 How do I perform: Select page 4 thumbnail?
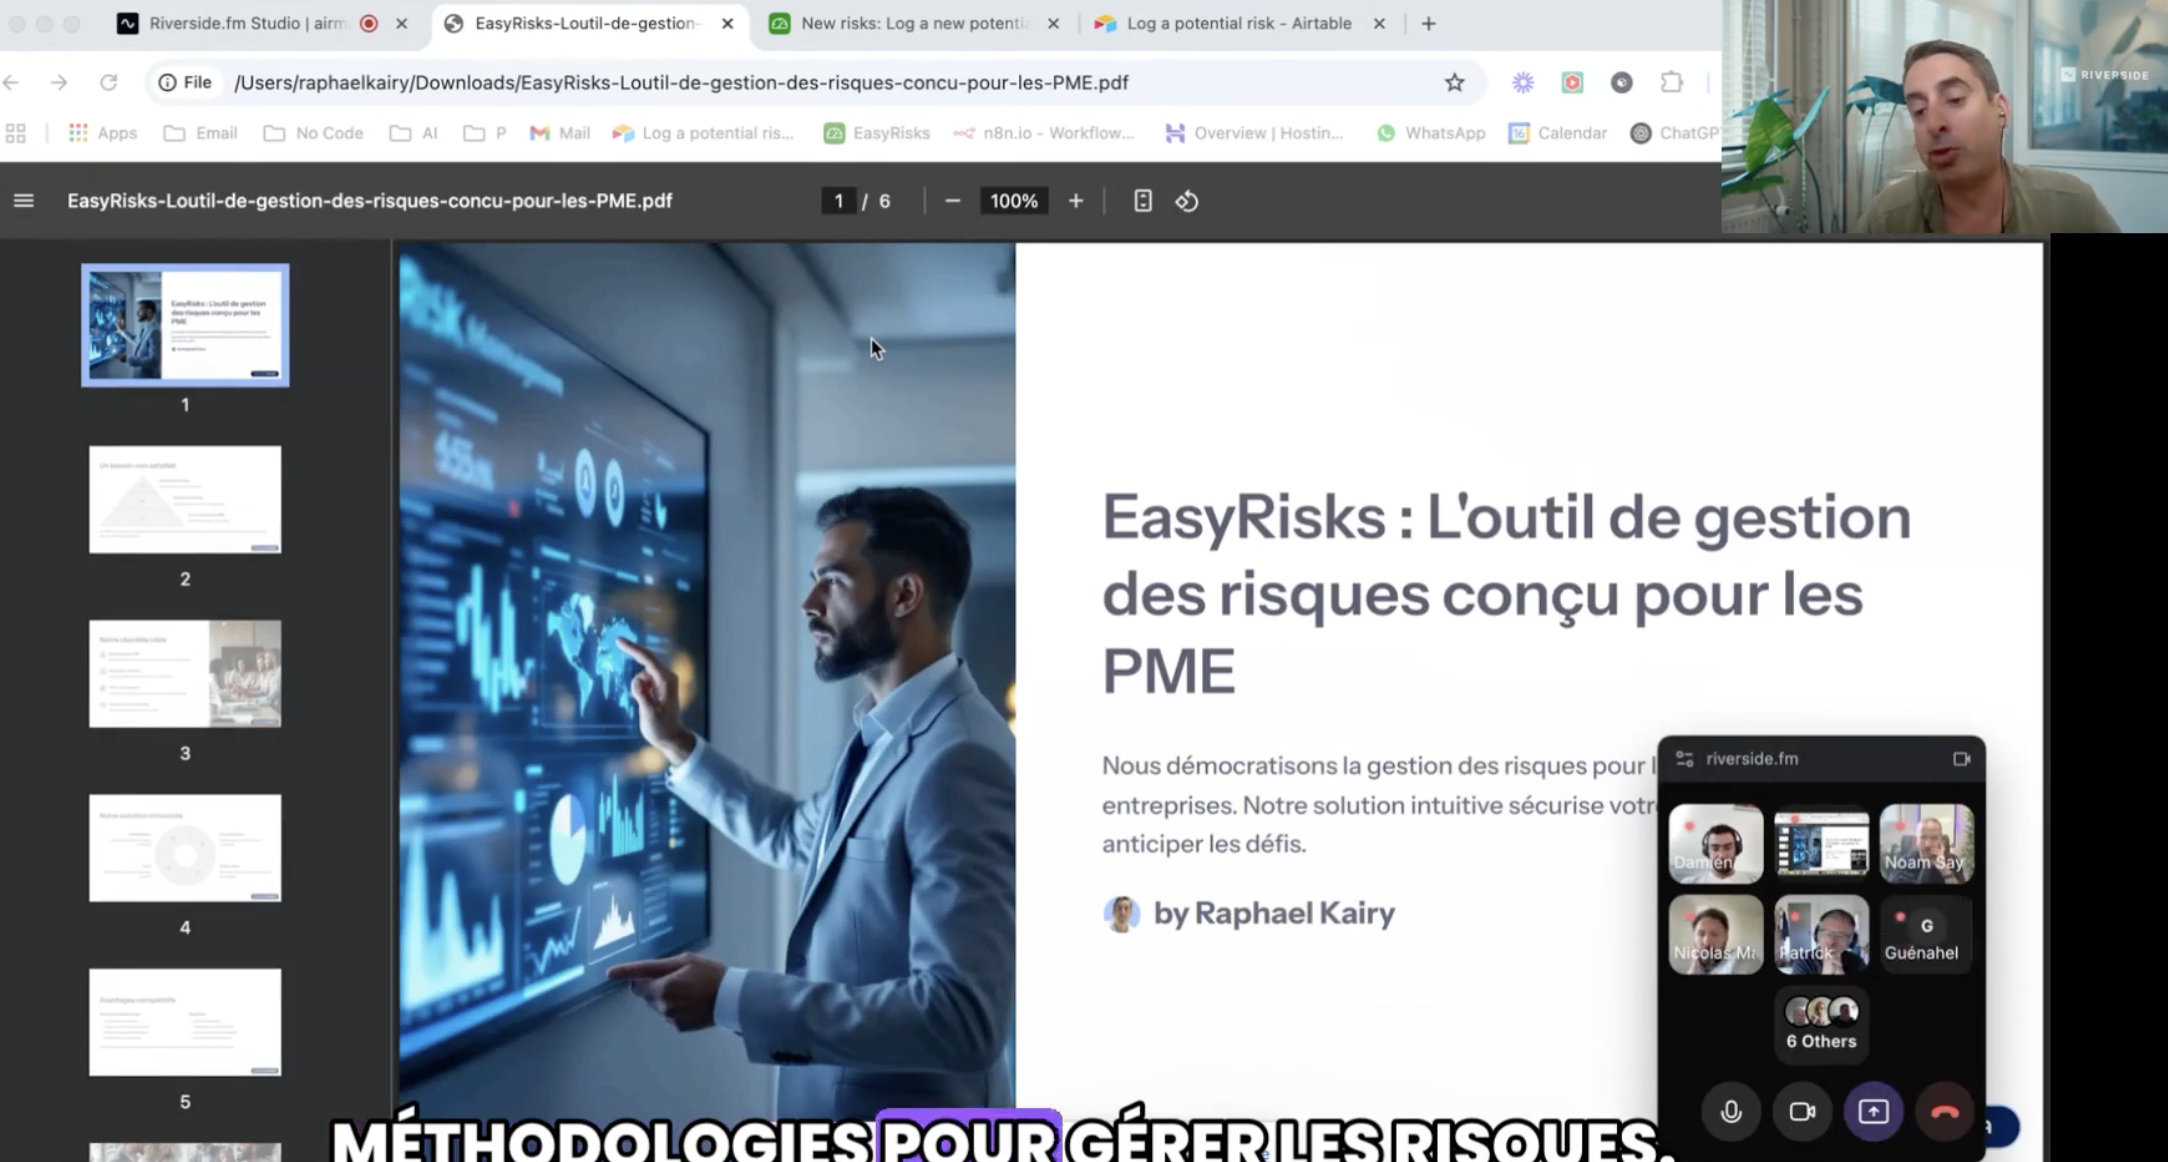point(185,848)
